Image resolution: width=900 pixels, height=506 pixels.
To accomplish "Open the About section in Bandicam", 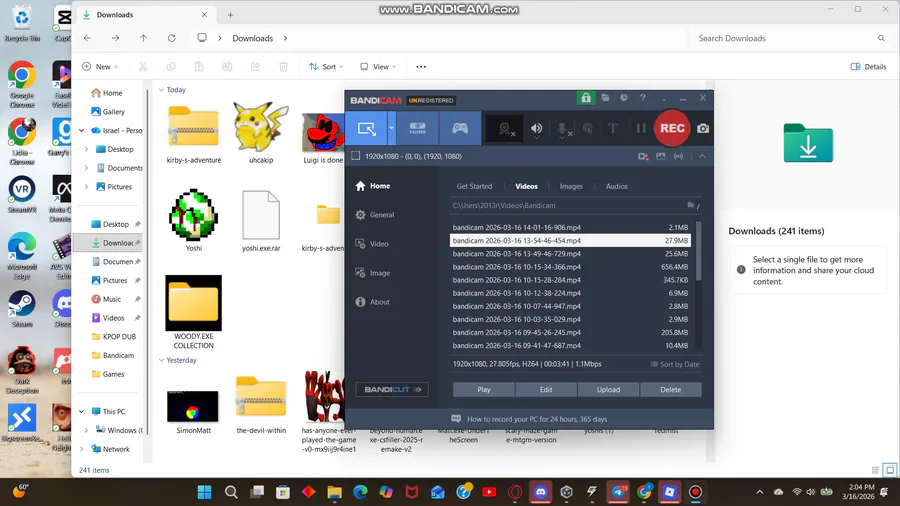I will [x=373, y=302].
